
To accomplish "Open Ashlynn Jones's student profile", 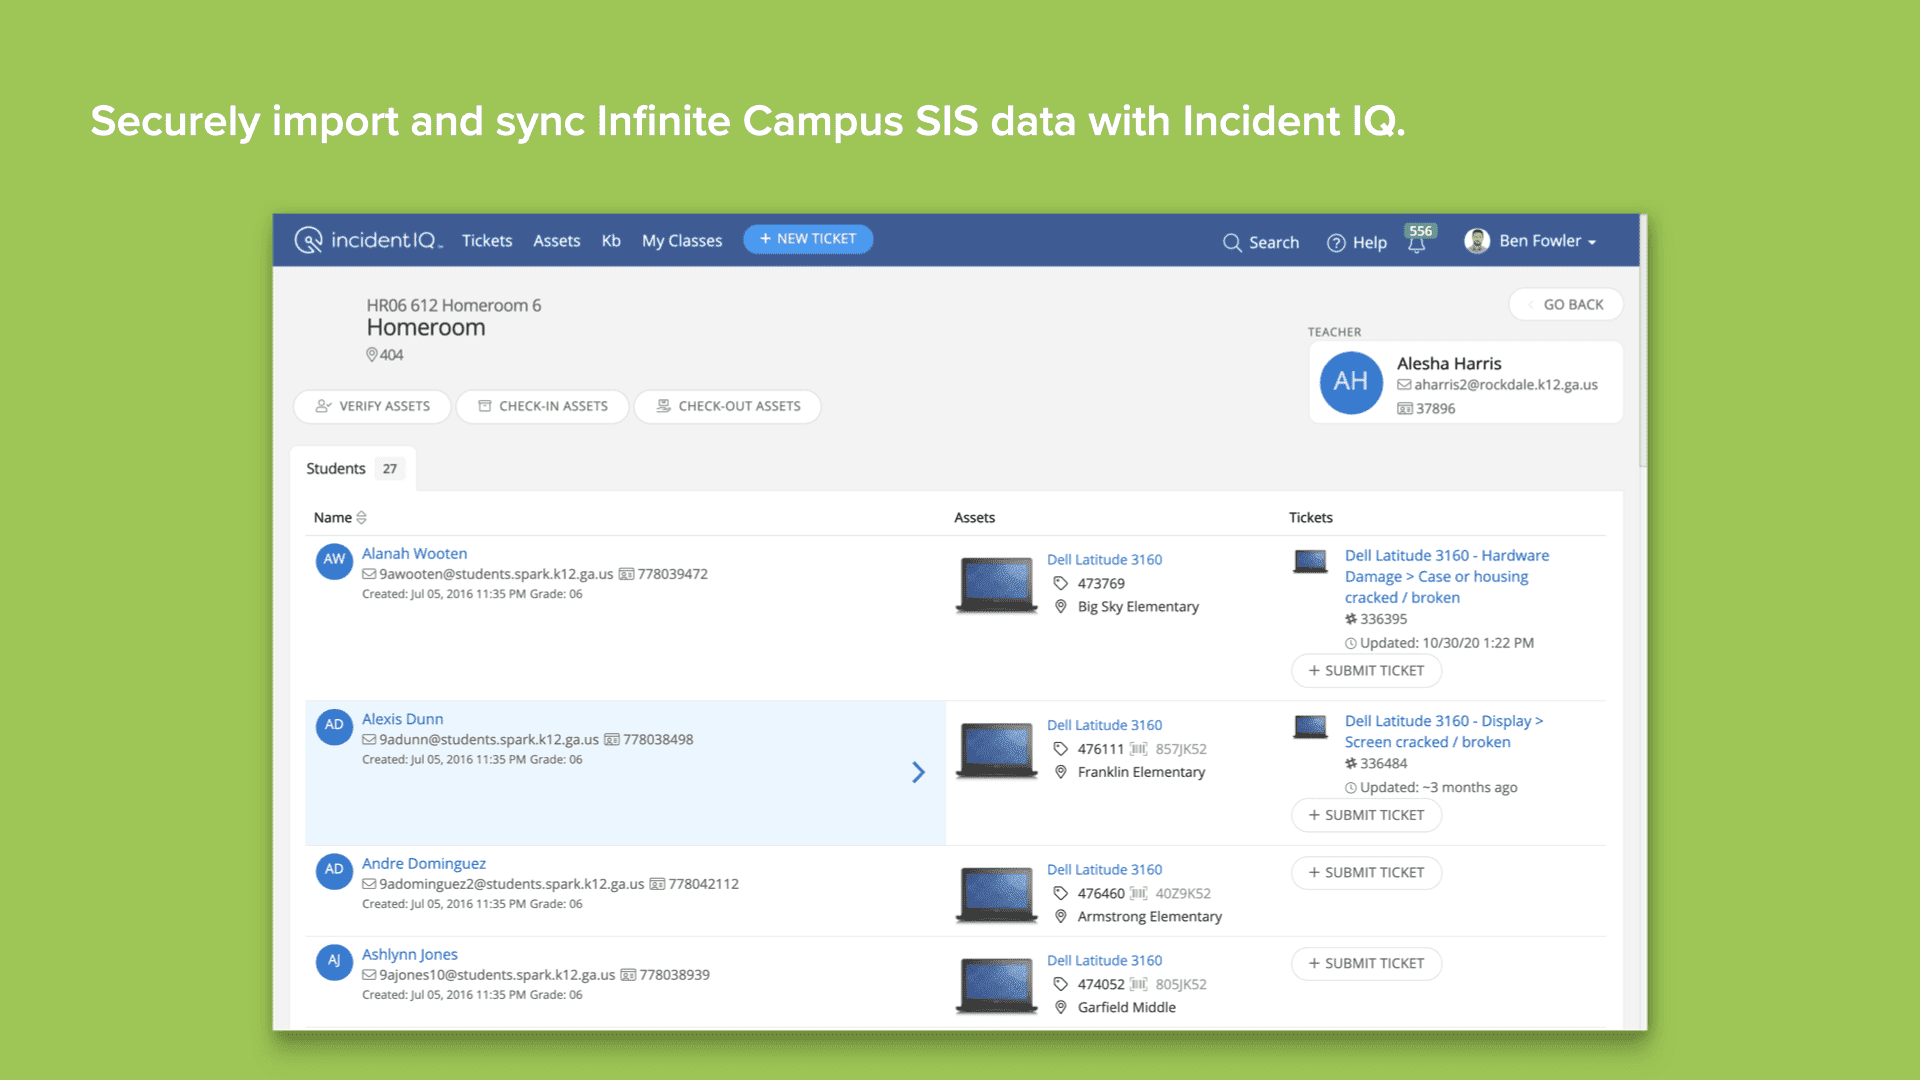I will [x=409, y=953].
